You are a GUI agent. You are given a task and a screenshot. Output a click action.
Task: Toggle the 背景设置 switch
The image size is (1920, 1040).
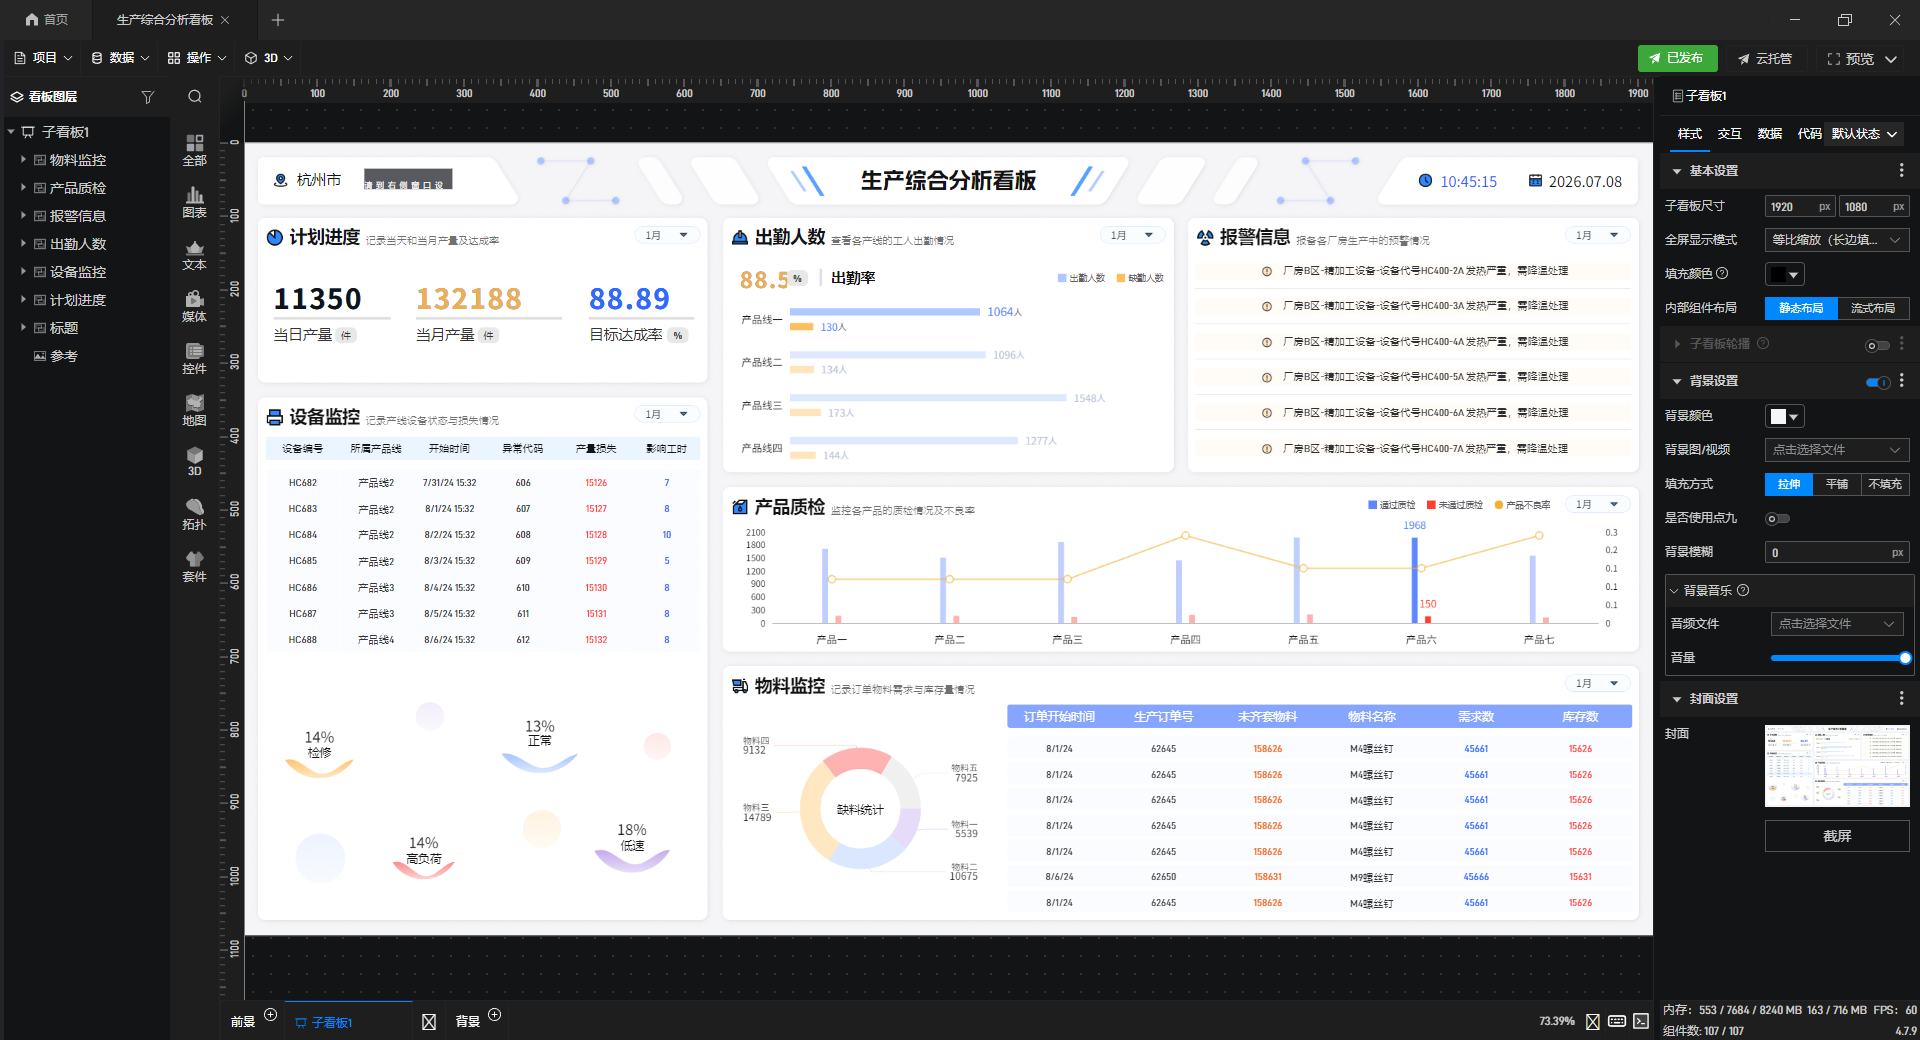(x=1878, y=382)
